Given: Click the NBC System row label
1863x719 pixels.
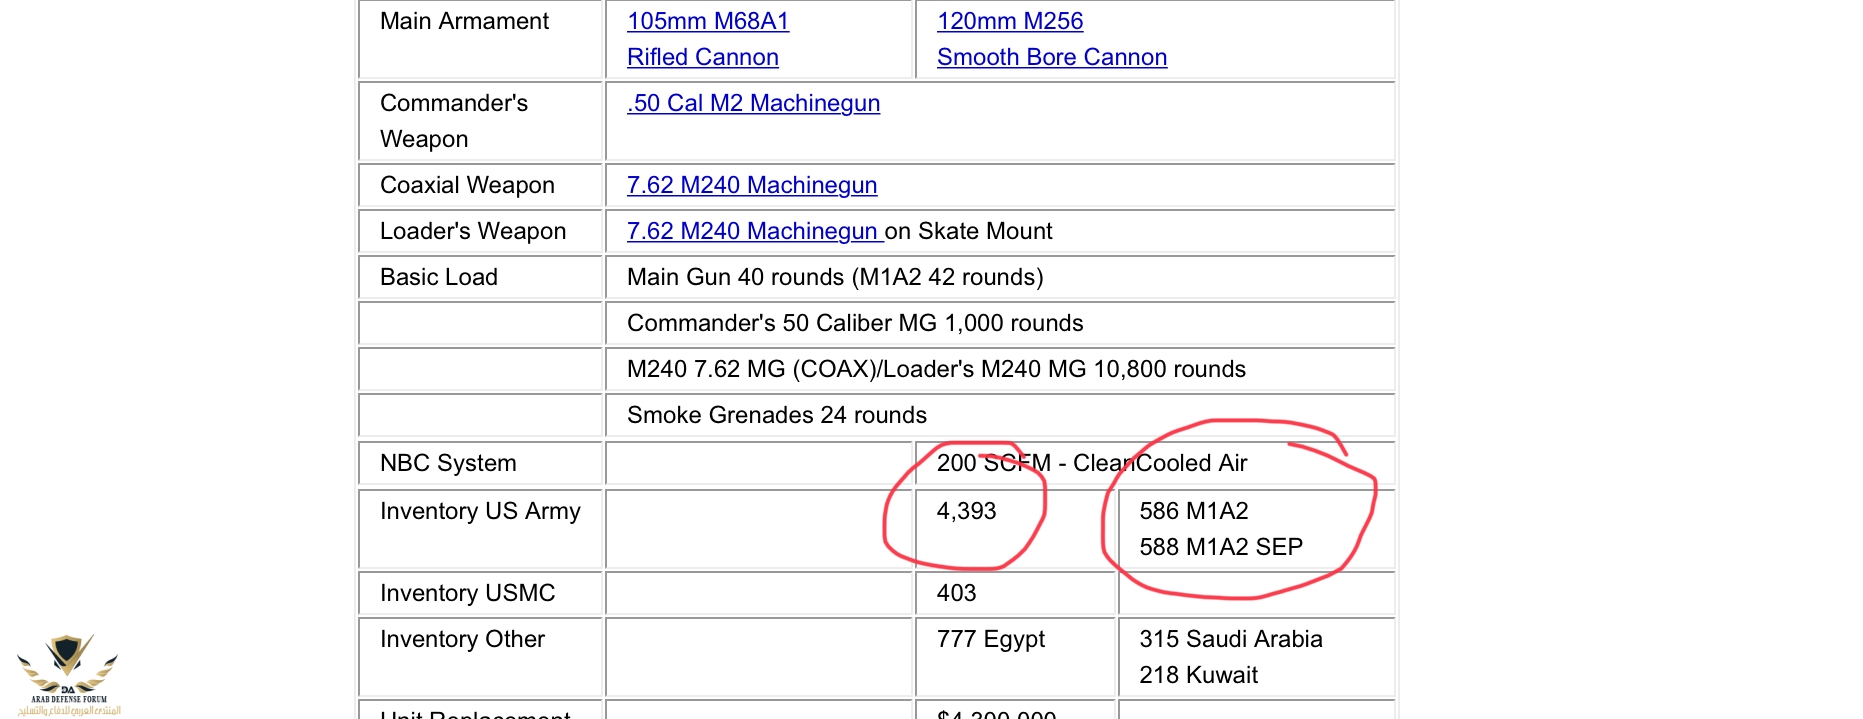Looking at the screenshot, I should pyautogui.click(x=448, y=463).
